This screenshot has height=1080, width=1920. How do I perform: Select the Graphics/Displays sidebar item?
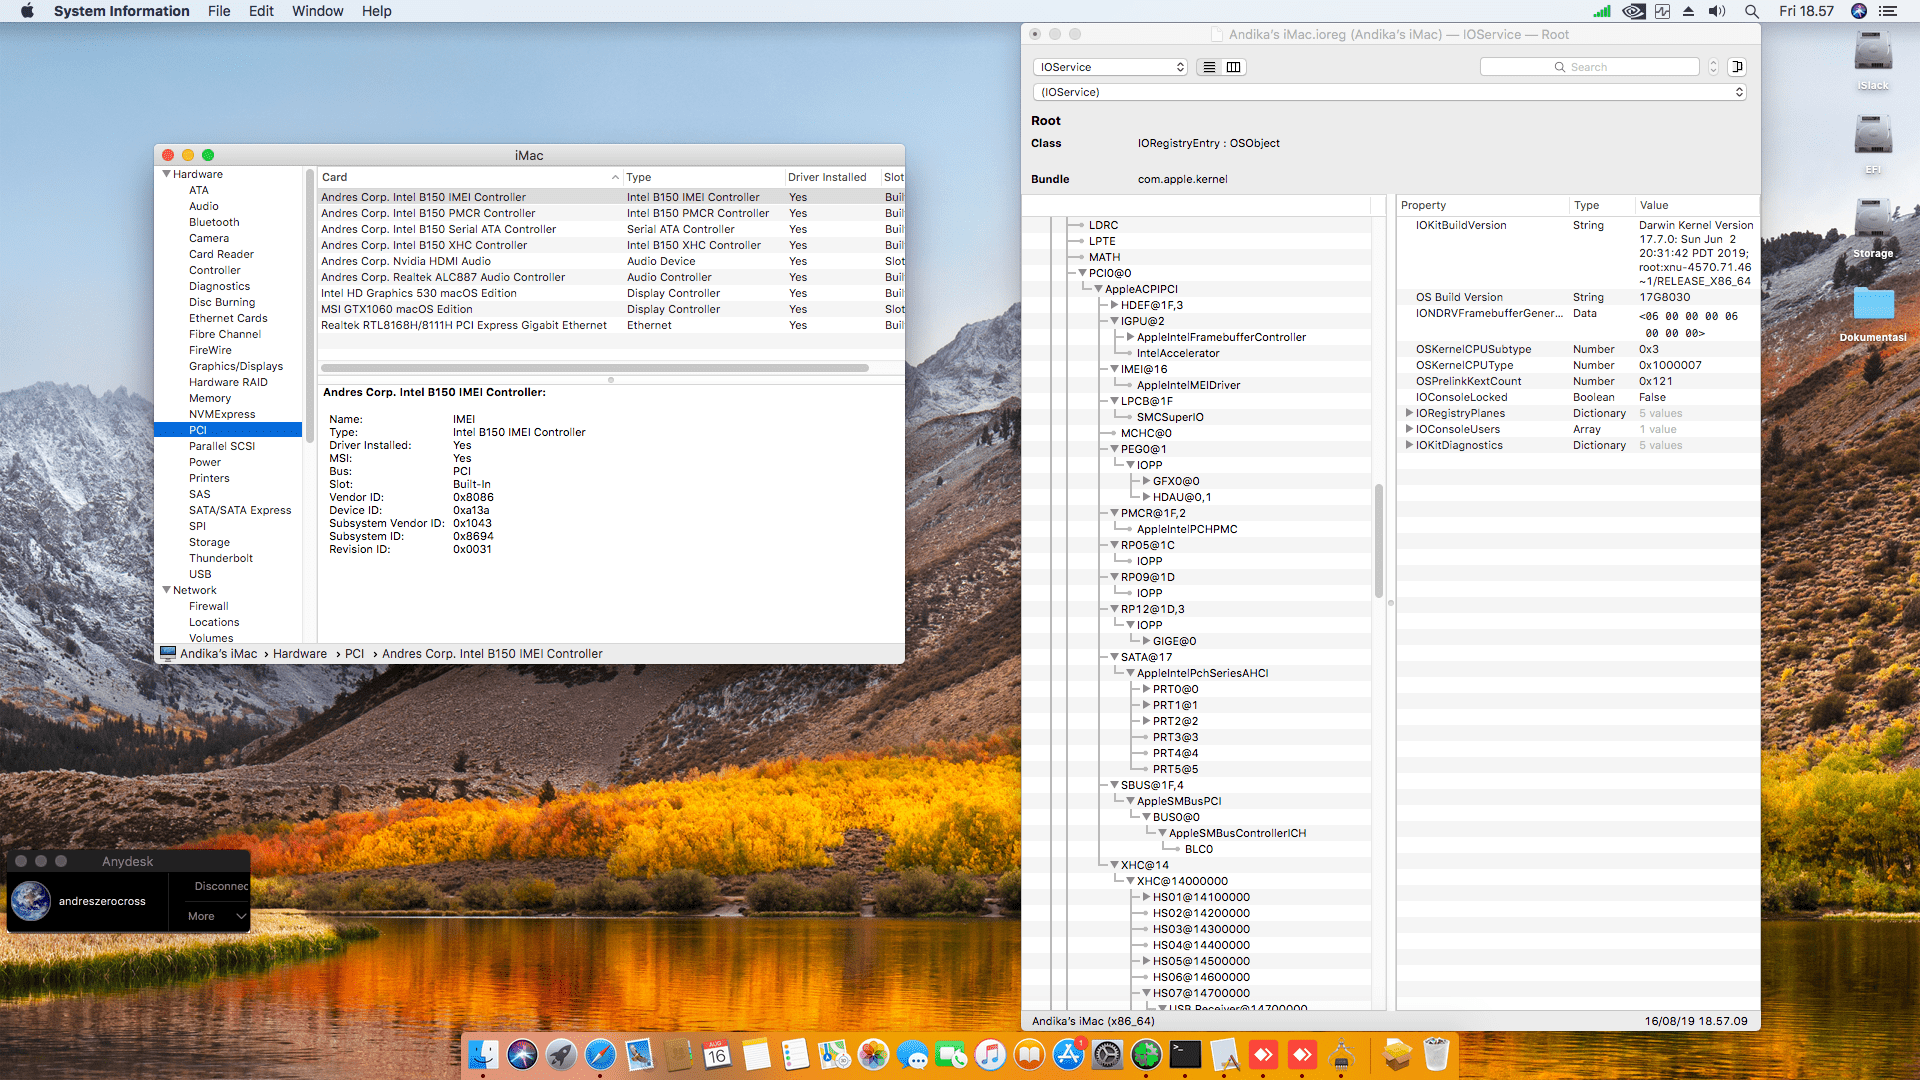pos(236,366)
